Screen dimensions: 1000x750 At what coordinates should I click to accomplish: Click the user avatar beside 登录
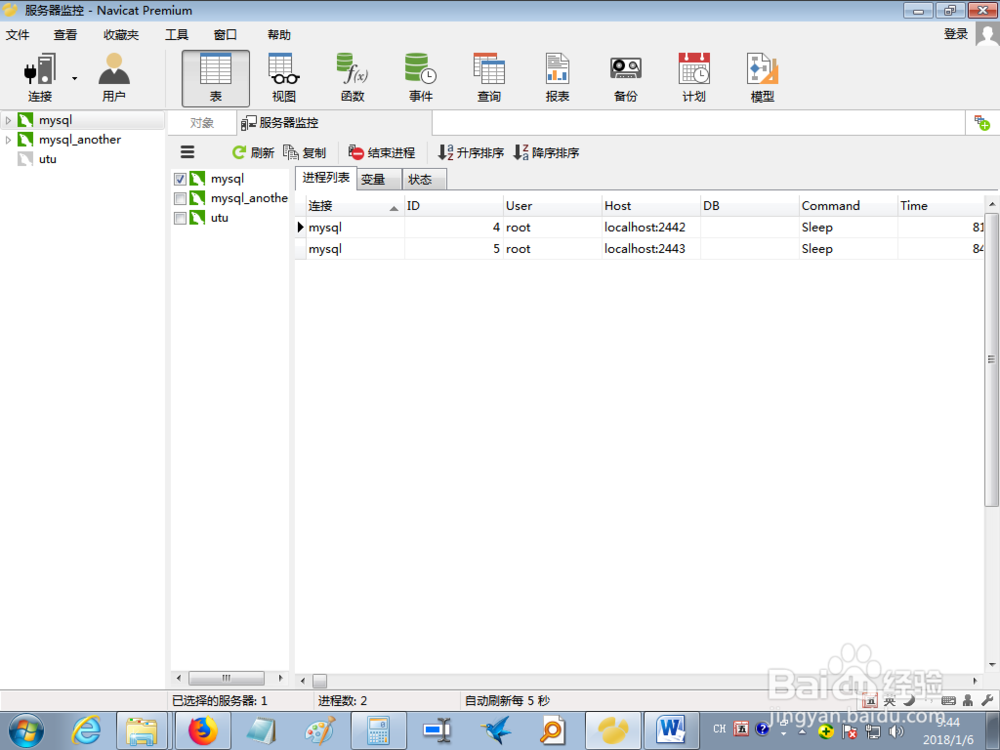point(987,34)
